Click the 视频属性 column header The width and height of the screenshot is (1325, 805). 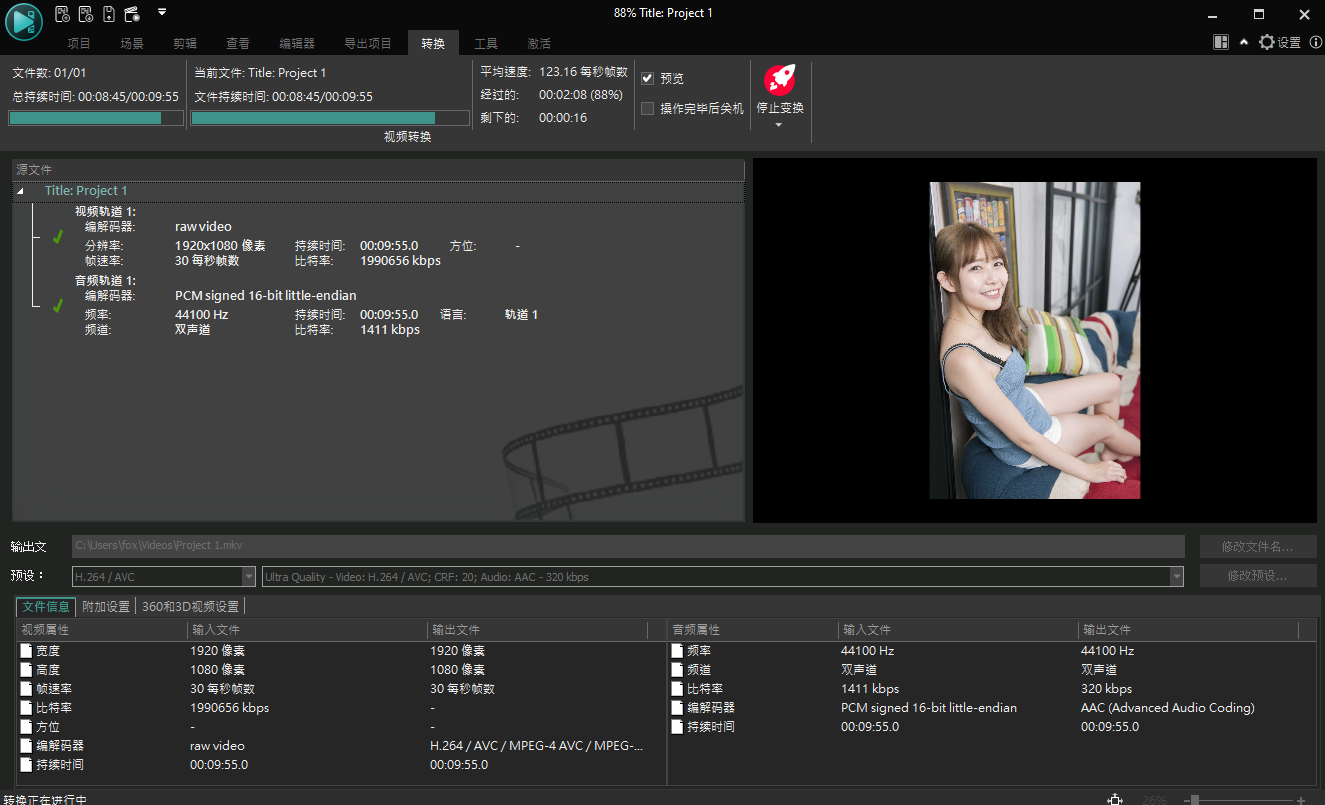[102, 630]
